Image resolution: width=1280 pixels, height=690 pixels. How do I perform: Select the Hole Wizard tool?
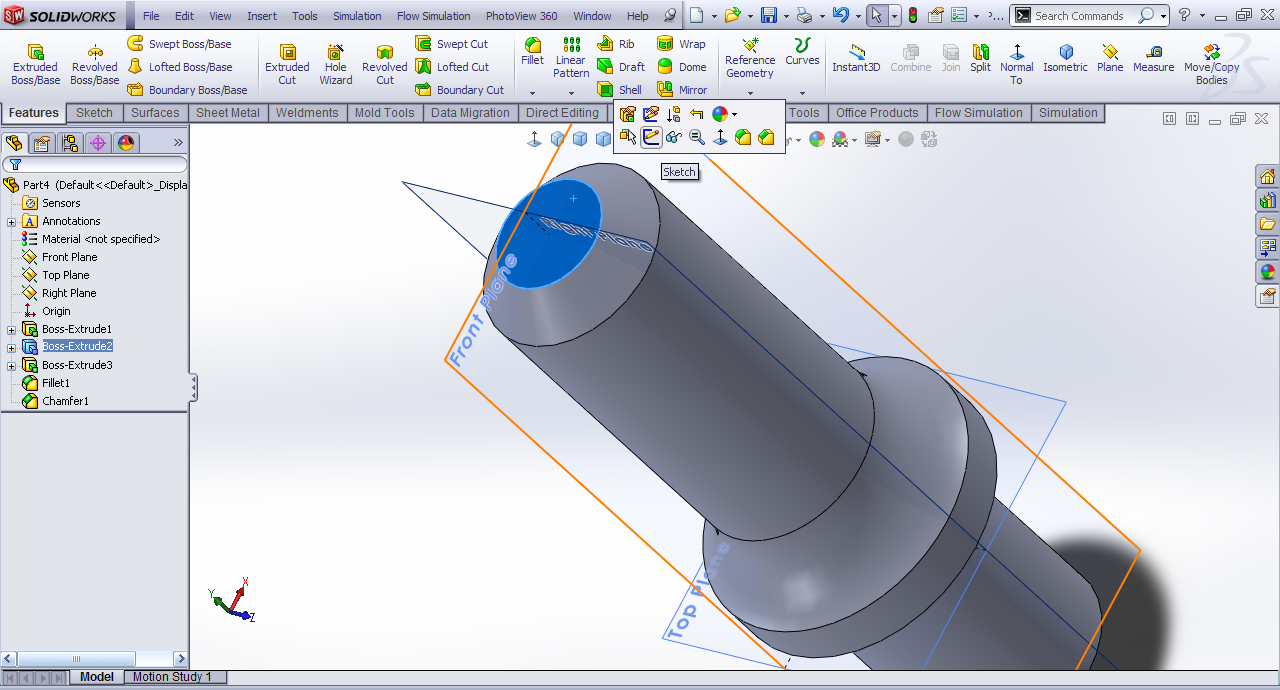coord(335,64)
